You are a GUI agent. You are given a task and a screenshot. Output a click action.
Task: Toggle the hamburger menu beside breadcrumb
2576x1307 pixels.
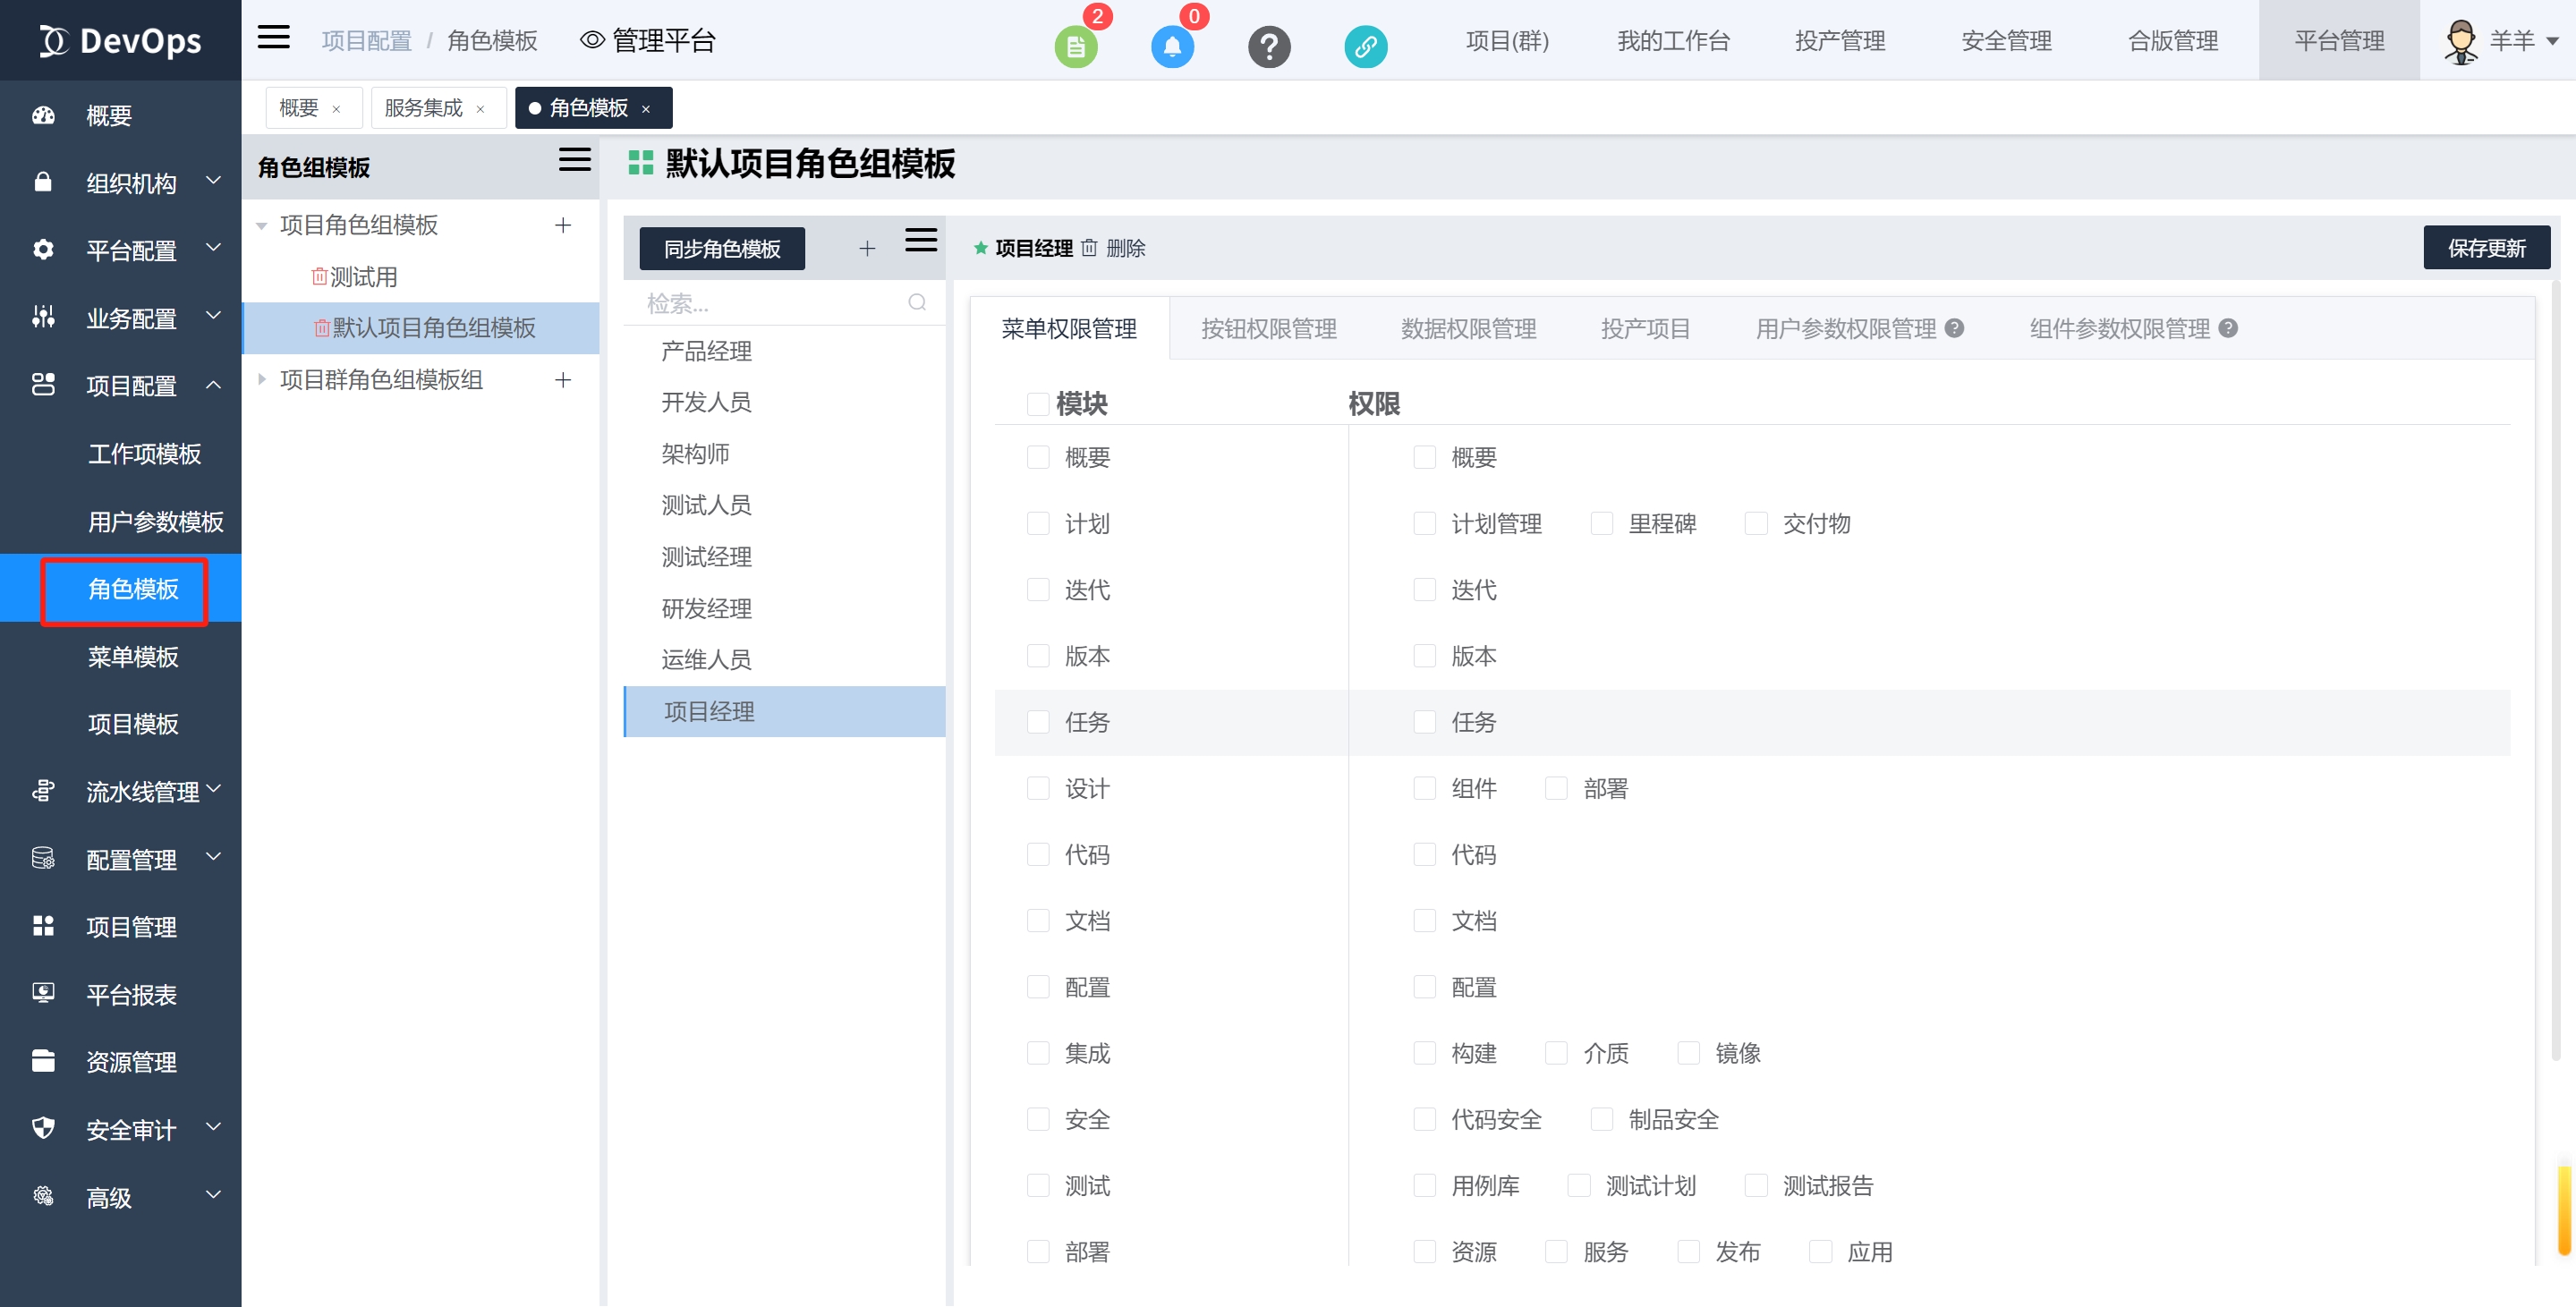273,38
